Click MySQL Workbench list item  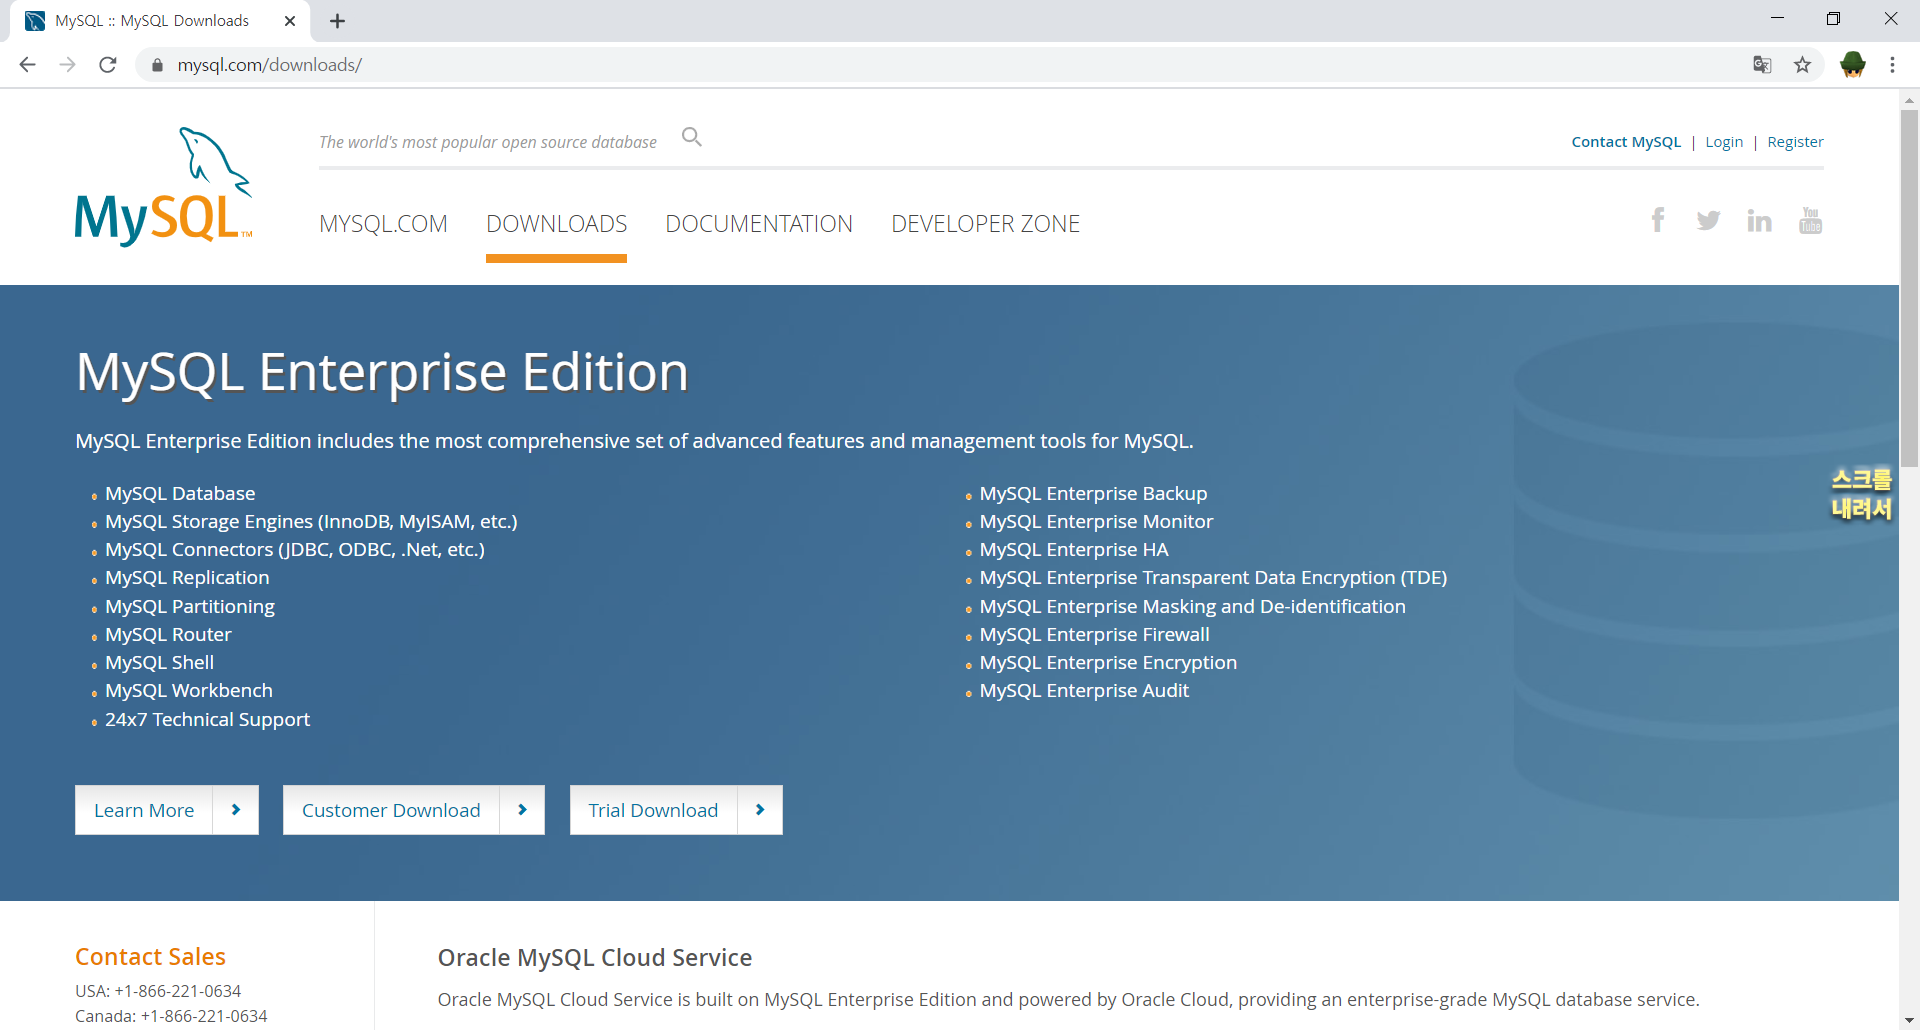point(189,690)
